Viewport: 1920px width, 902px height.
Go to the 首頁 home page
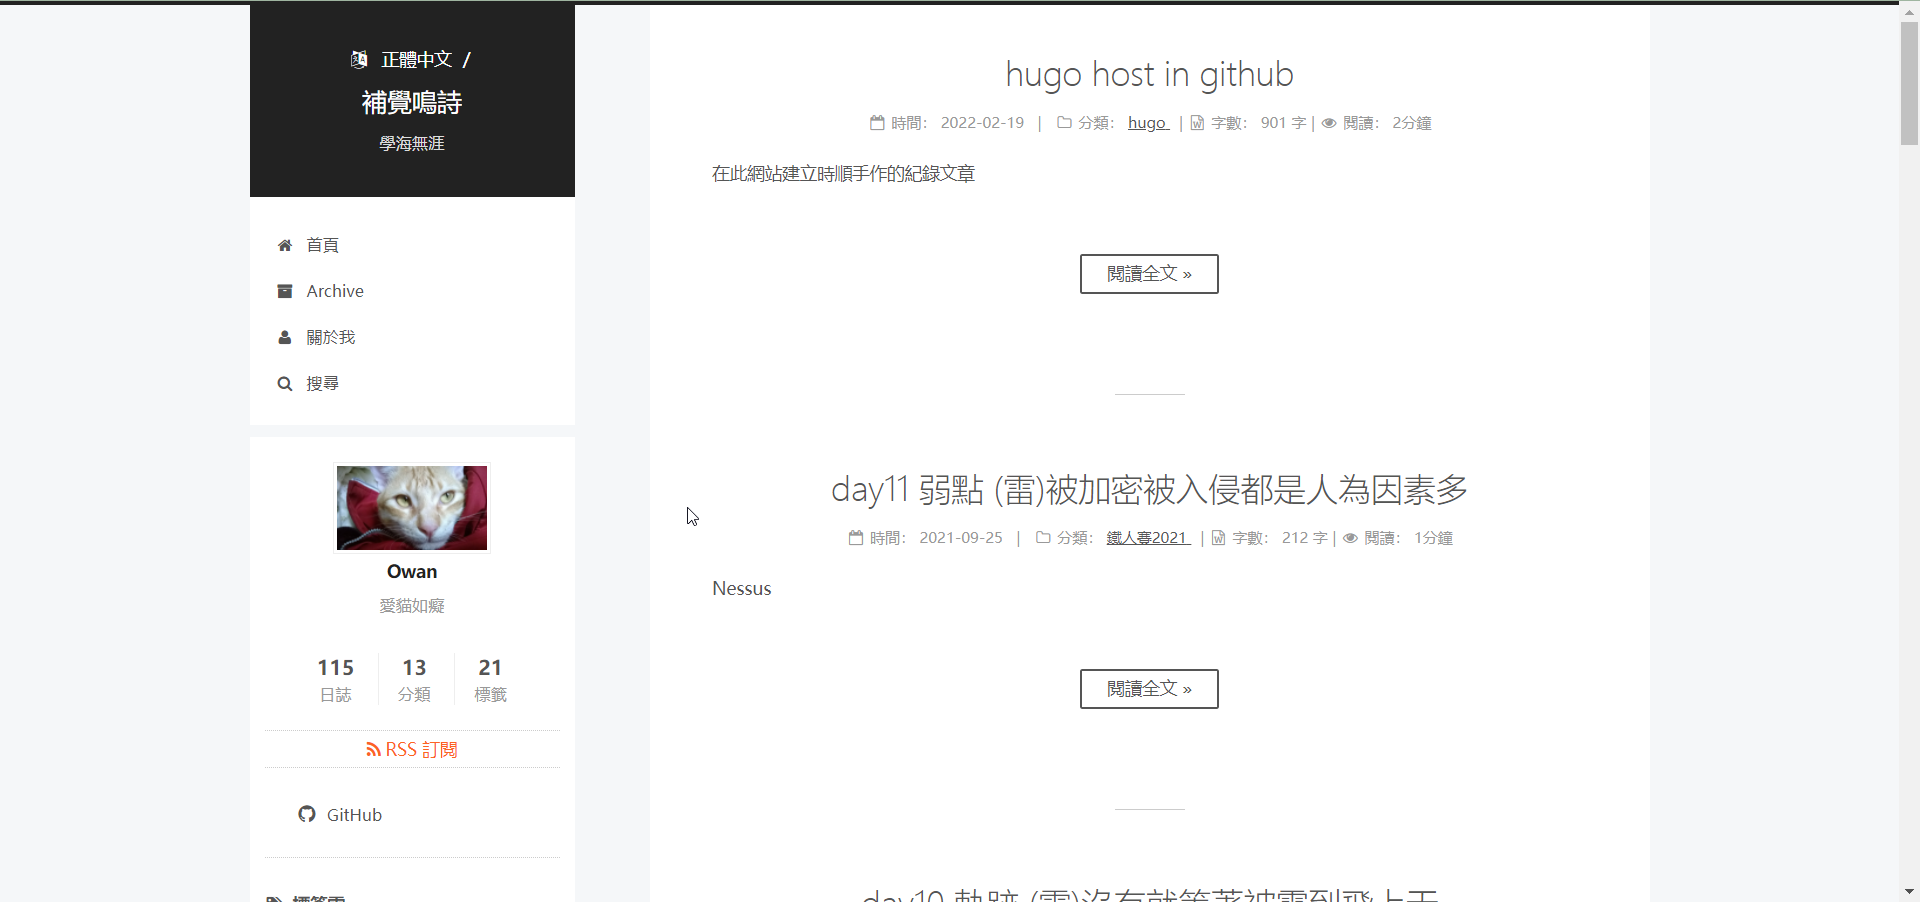(322, 245)
